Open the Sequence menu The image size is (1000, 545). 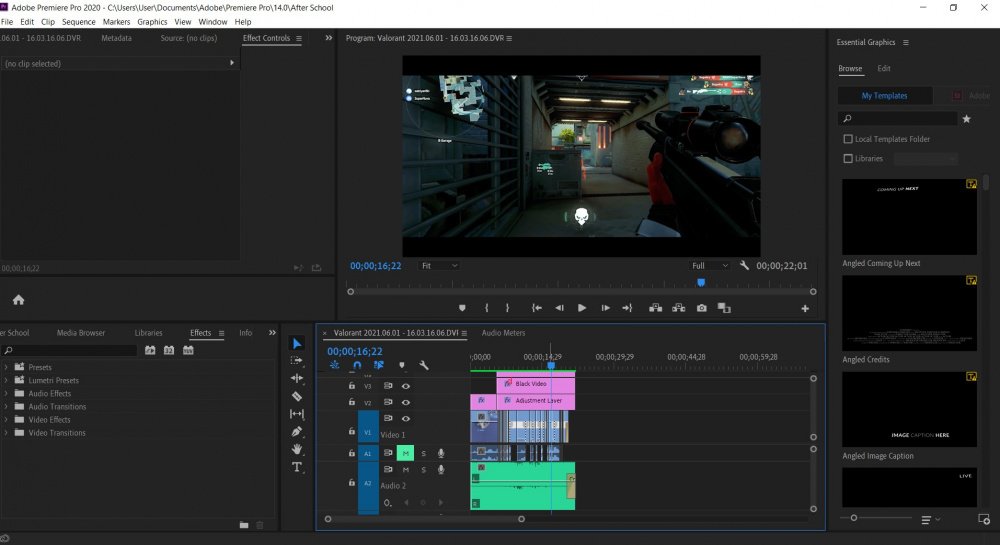(x=78, y=22)
